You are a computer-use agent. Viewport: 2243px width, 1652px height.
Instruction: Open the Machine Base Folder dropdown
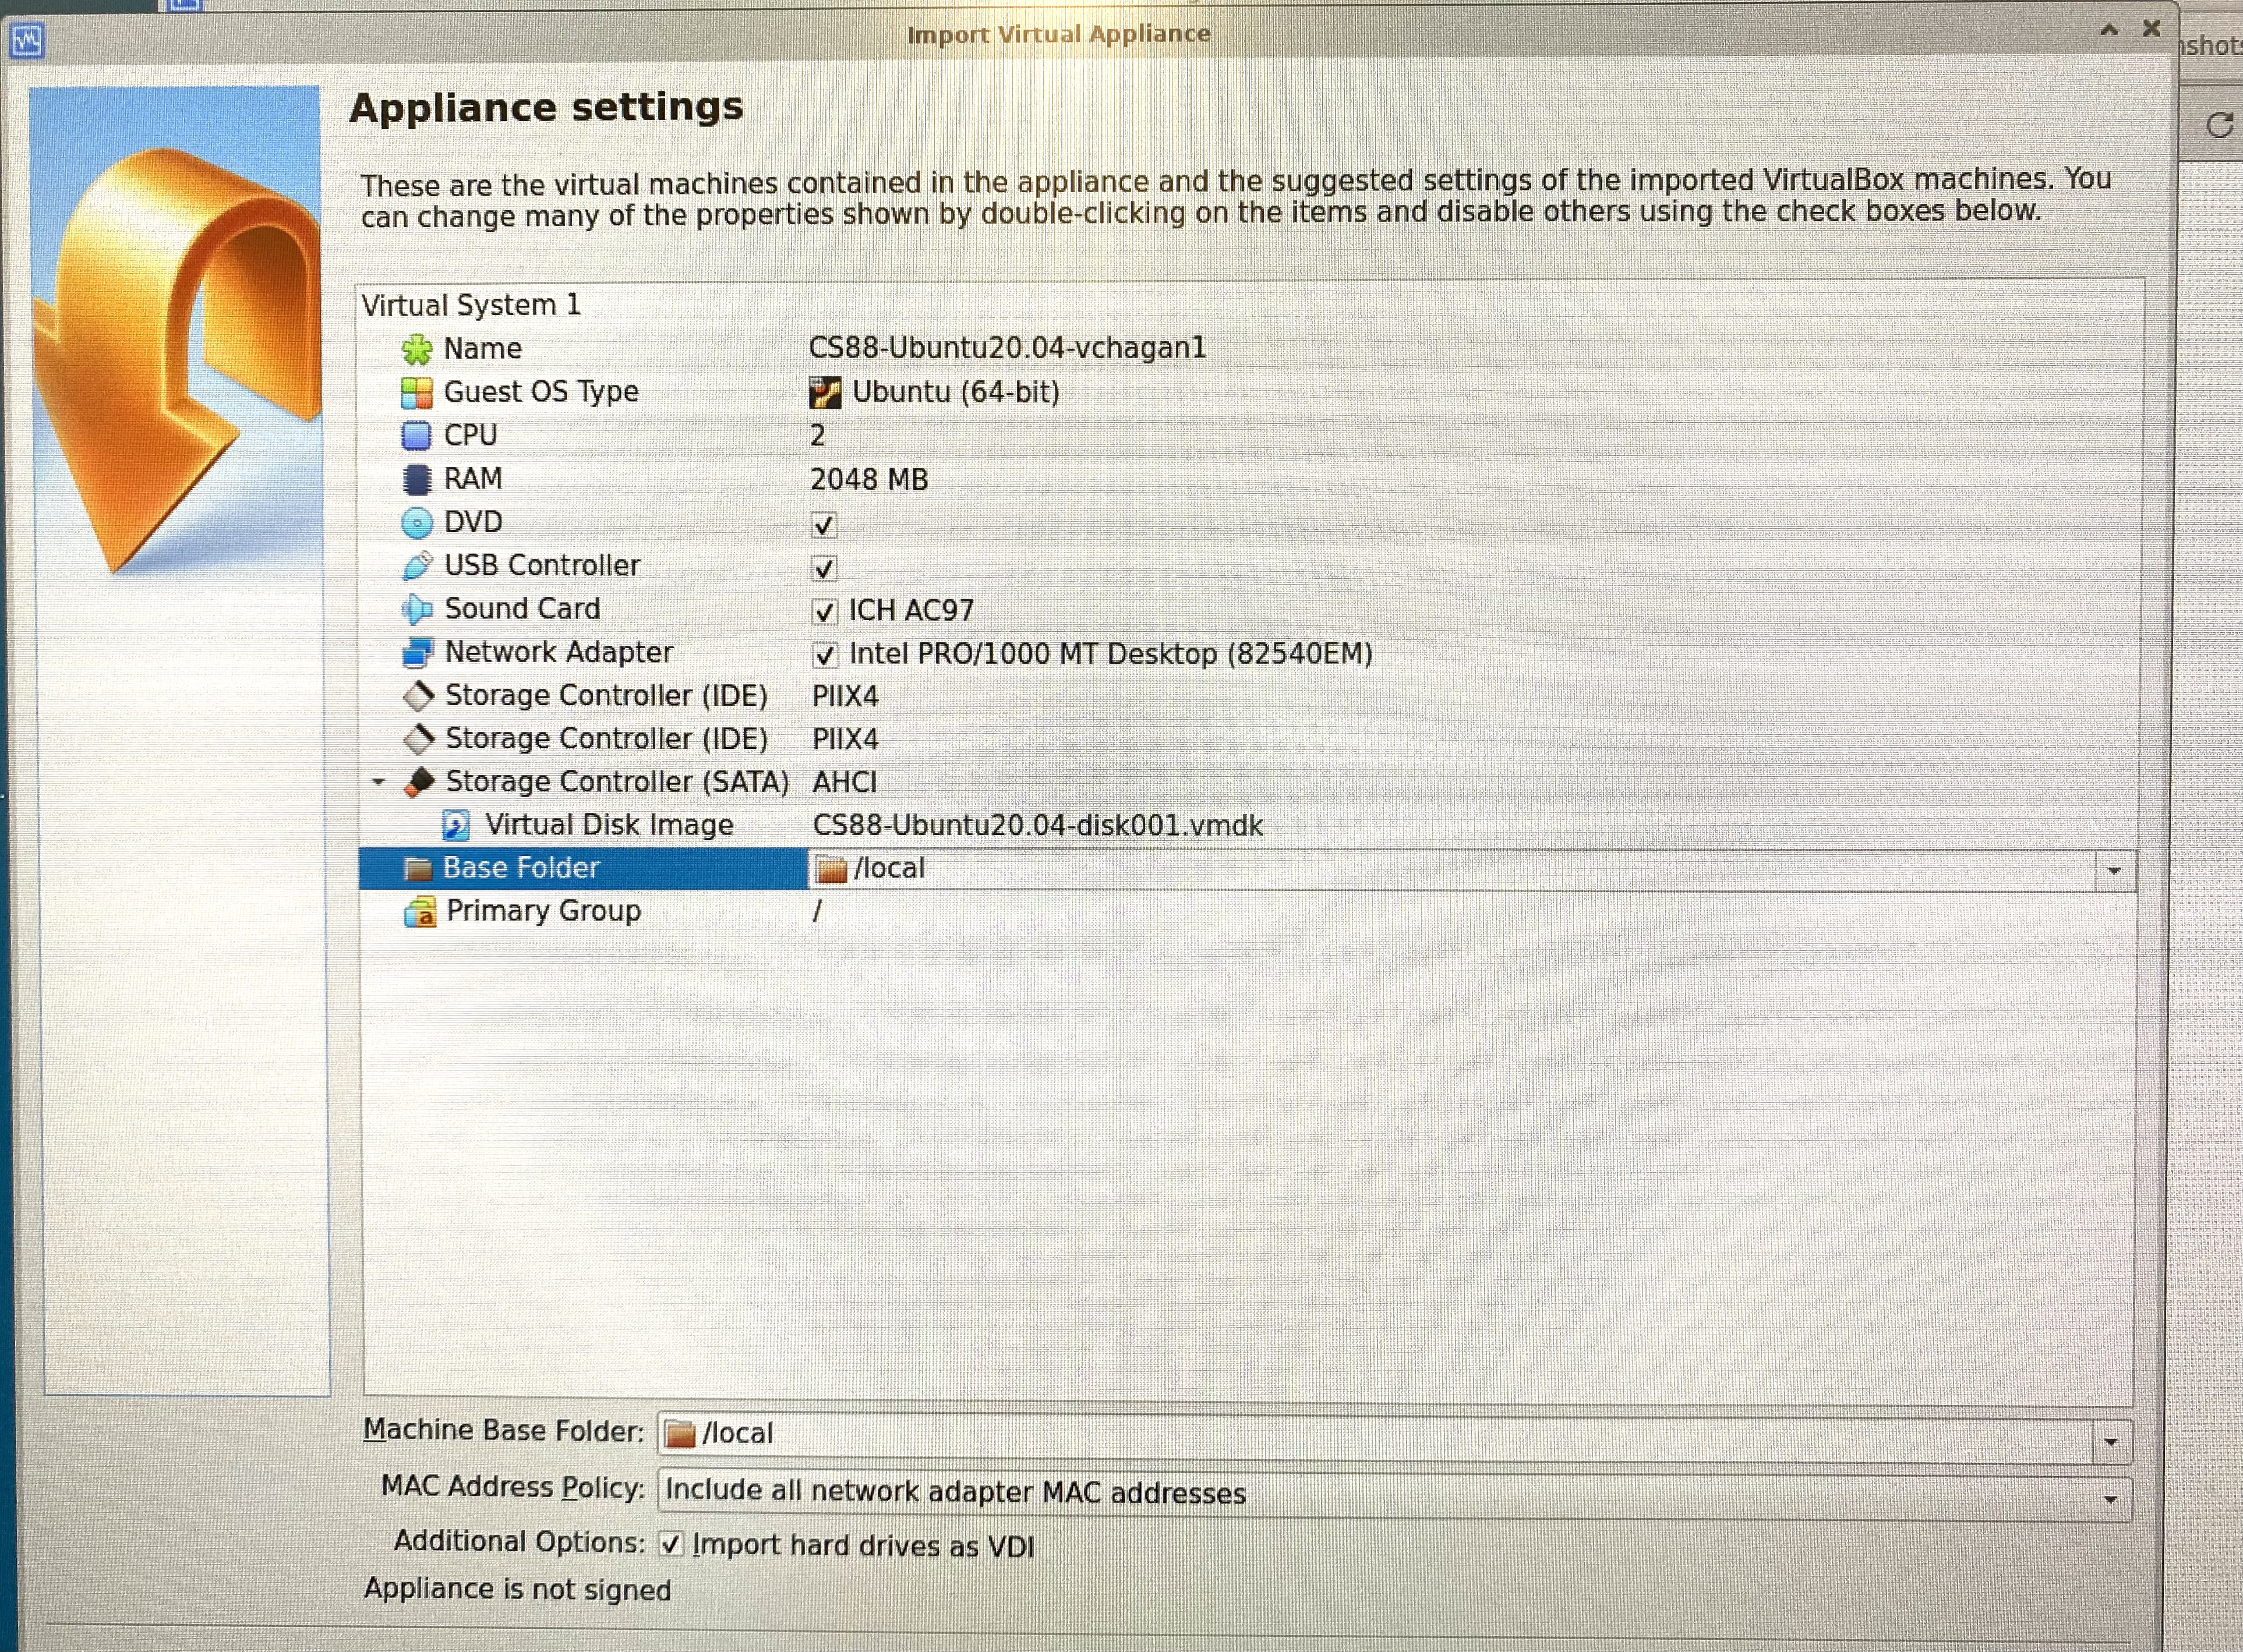[x=2110, y=1442]
